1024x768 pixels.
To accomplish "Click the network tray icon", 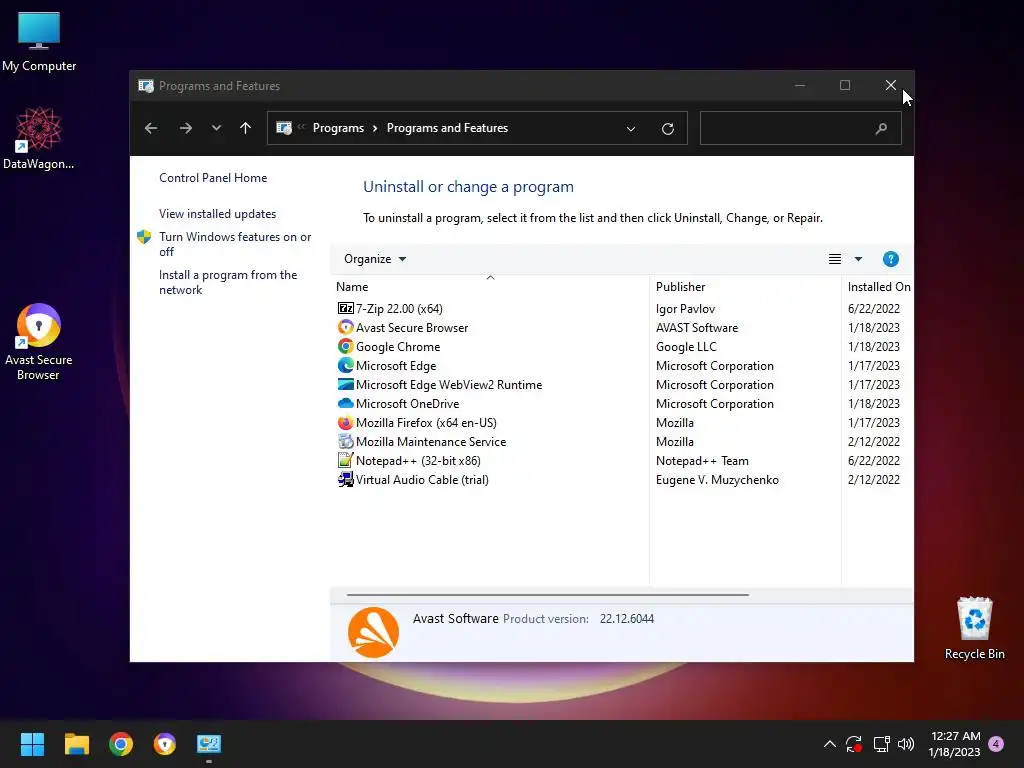I will click(x=881, y=744).
